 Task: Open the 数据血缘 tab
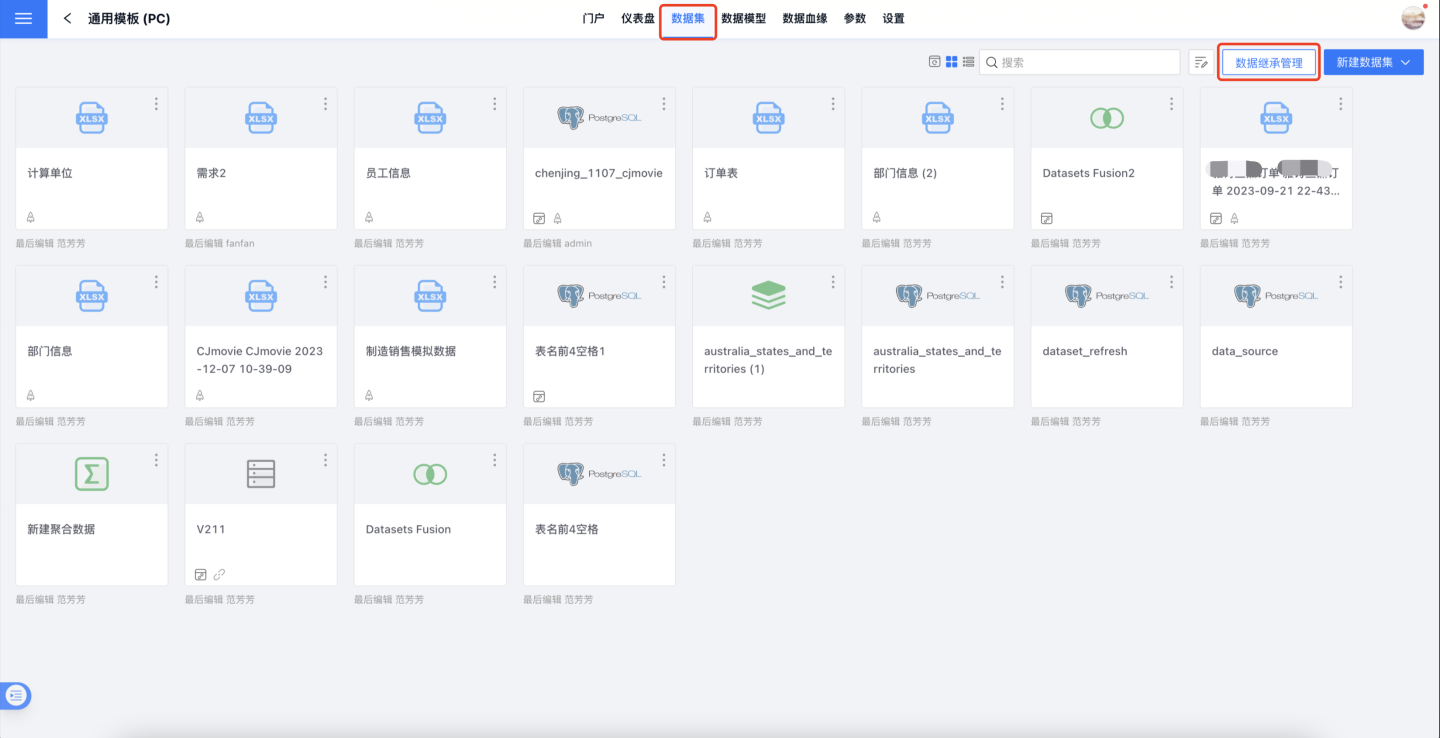805,19
